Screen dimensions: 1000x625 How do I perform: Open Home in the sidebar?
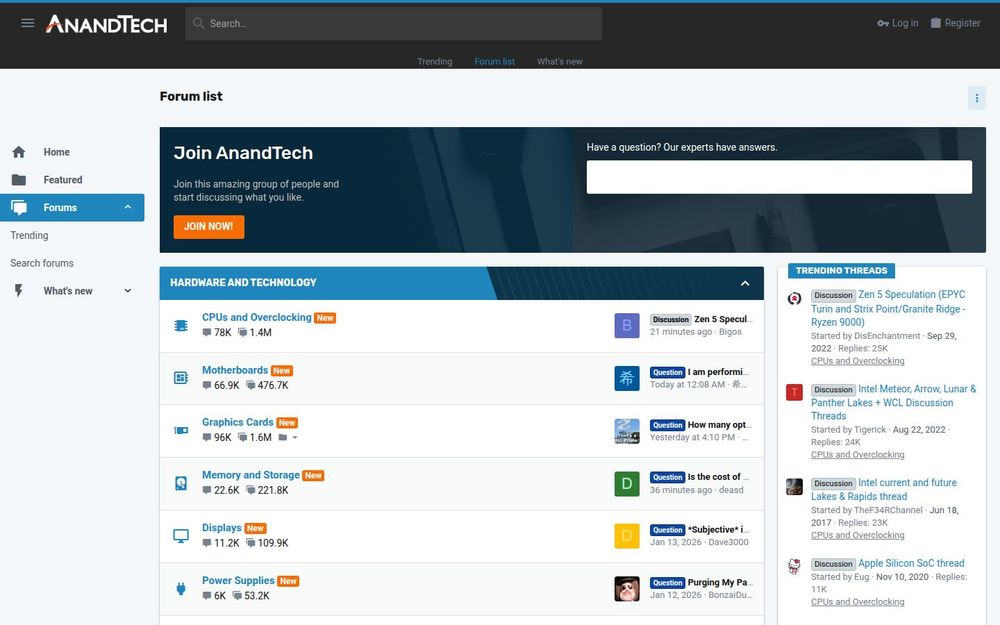[57, 152]
